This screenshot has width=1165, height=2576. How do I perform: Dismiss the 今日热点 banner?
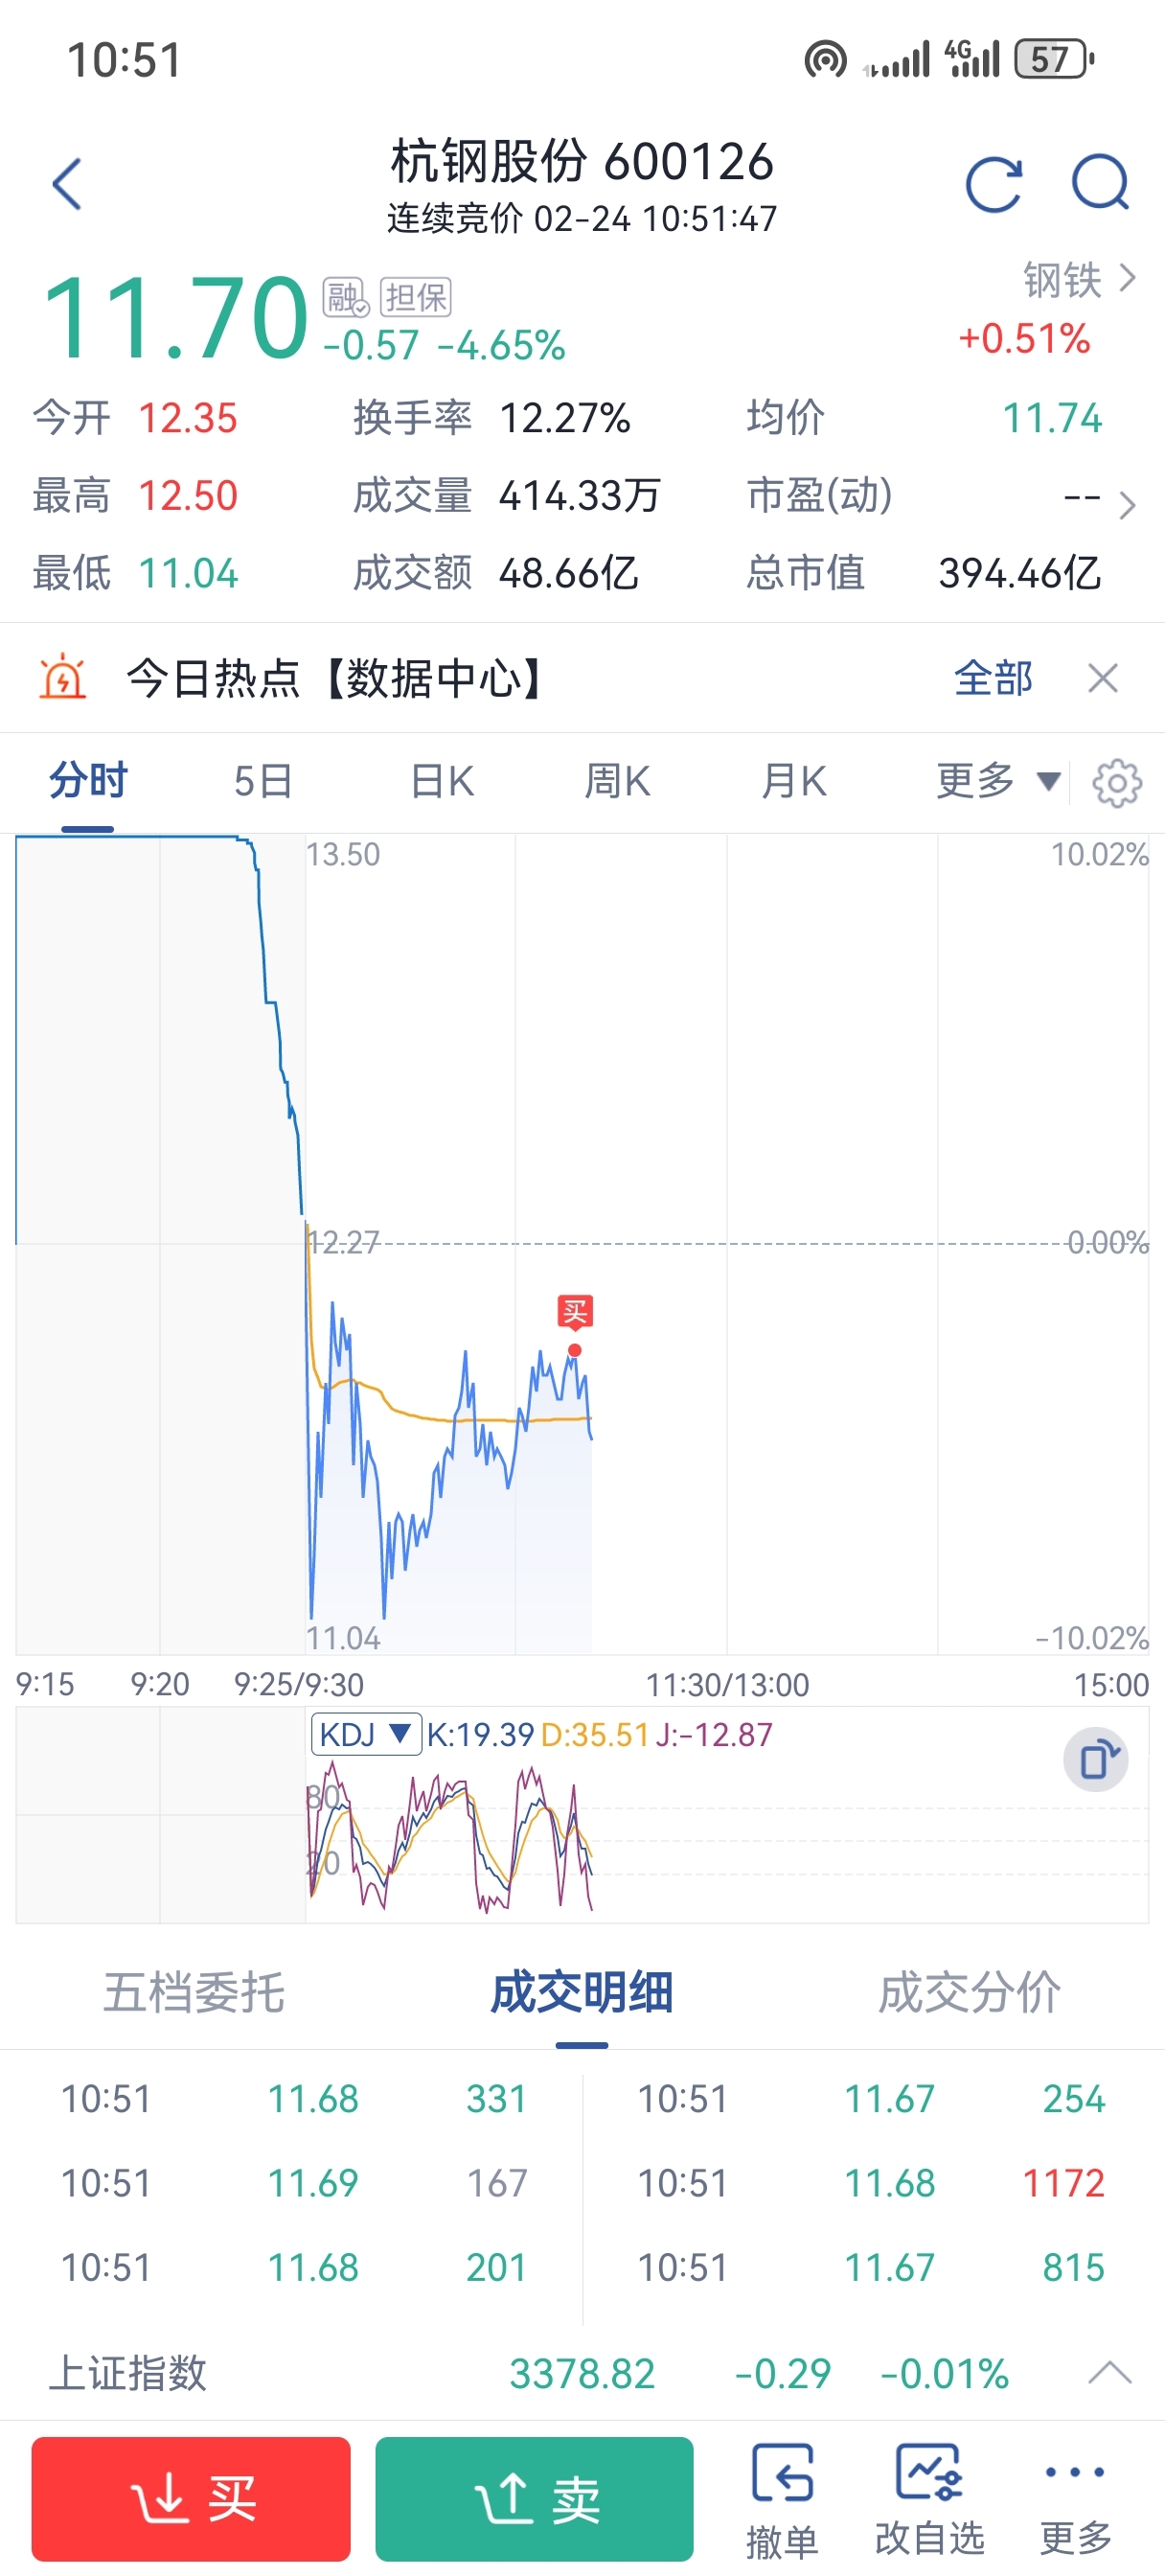tap(1102, 679)
